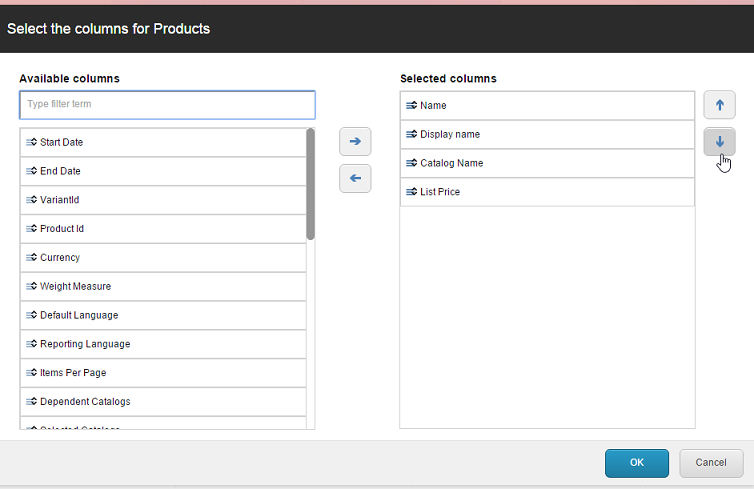Click the available columns scrollbar thumb
Image resolution: width=754 pixels, height=489 pixels.
click(x=310, y=184)
